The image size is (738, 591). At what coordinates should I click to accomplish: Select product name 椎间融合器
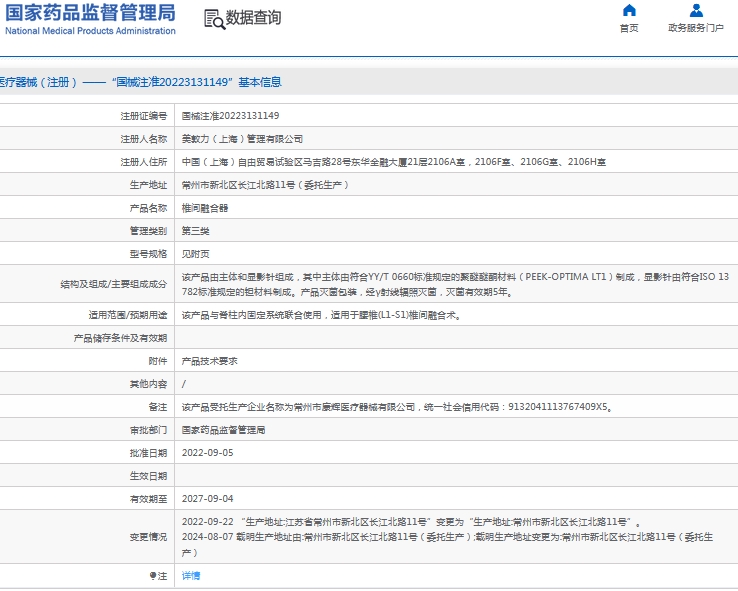(x=205, y=208)
